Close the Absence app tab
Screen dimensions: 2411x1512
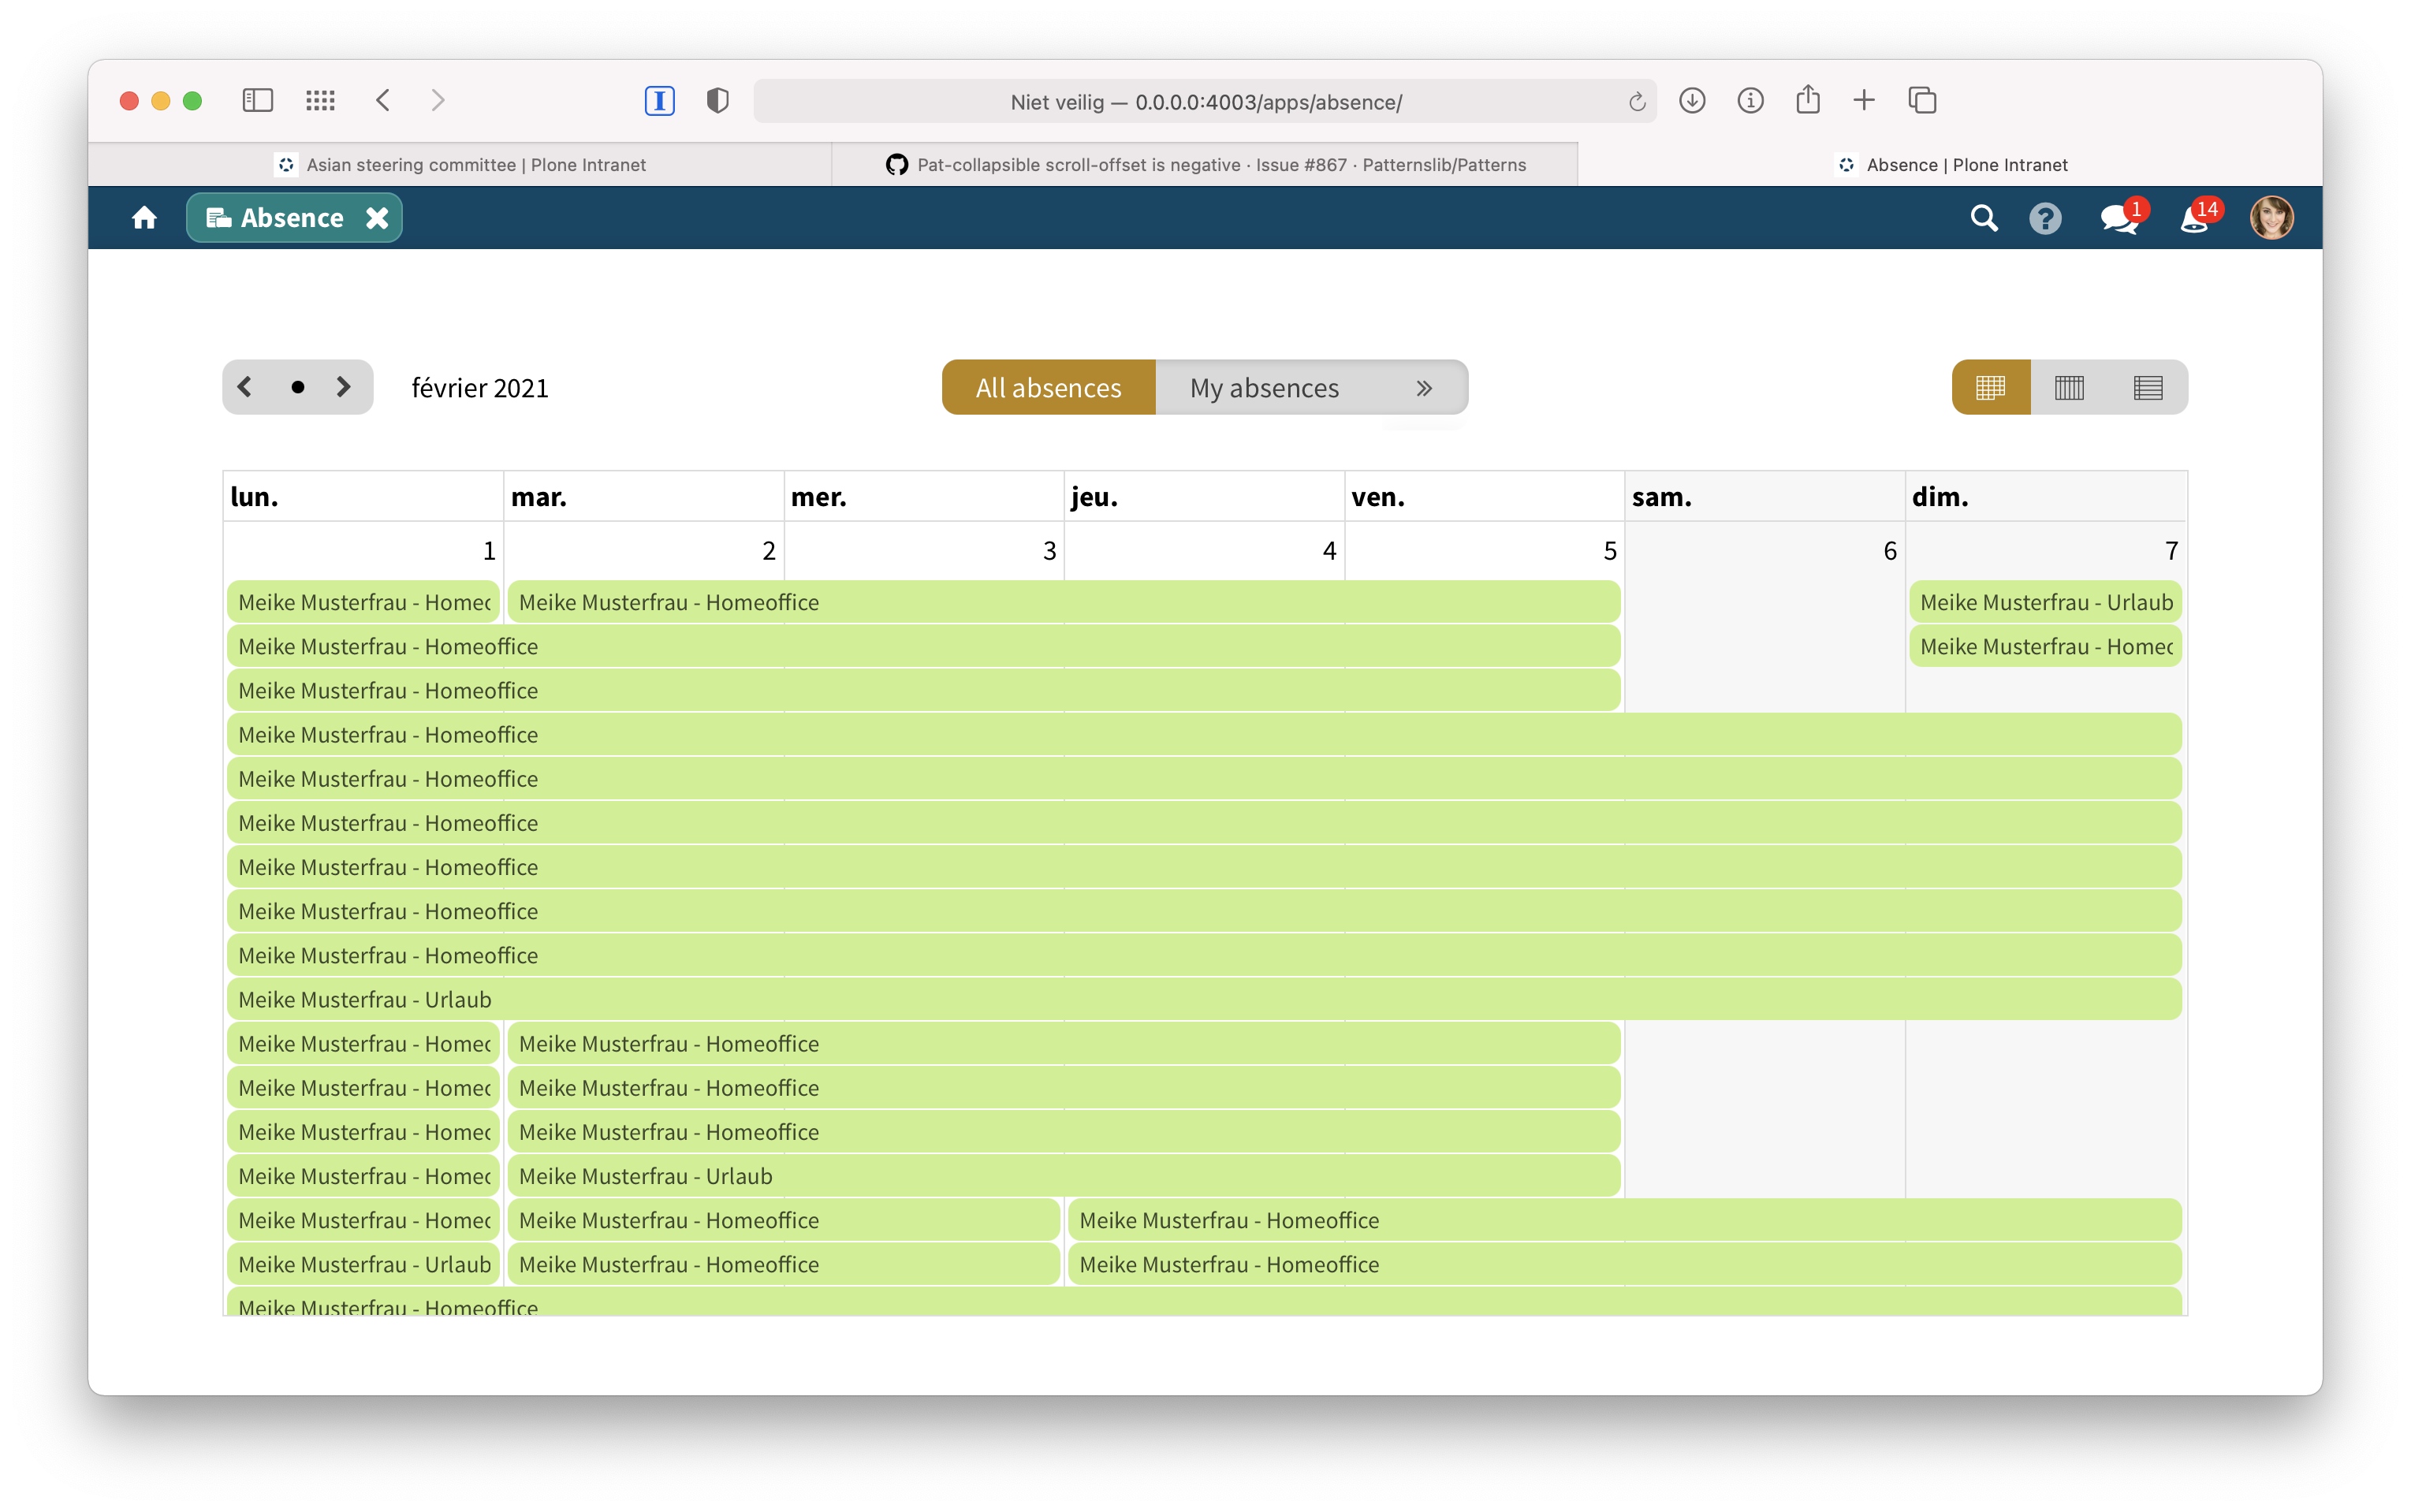click(x=377, y=217)
